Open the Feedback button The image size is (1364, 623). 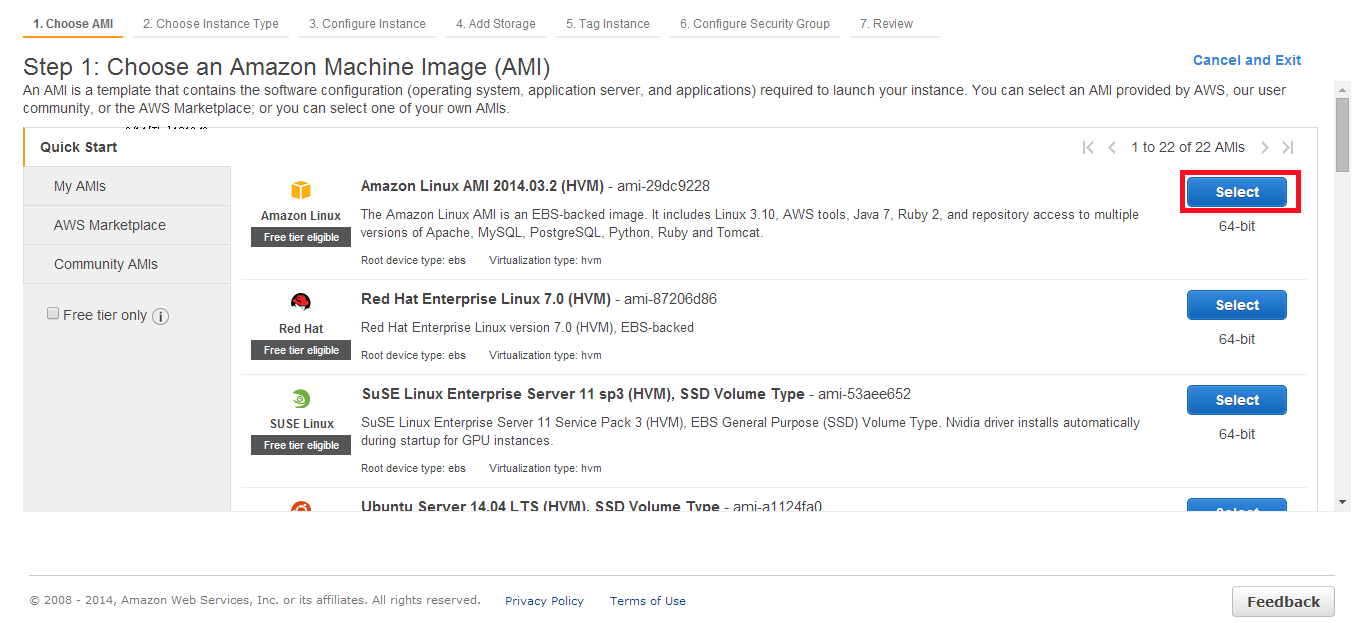point(1283,601)
